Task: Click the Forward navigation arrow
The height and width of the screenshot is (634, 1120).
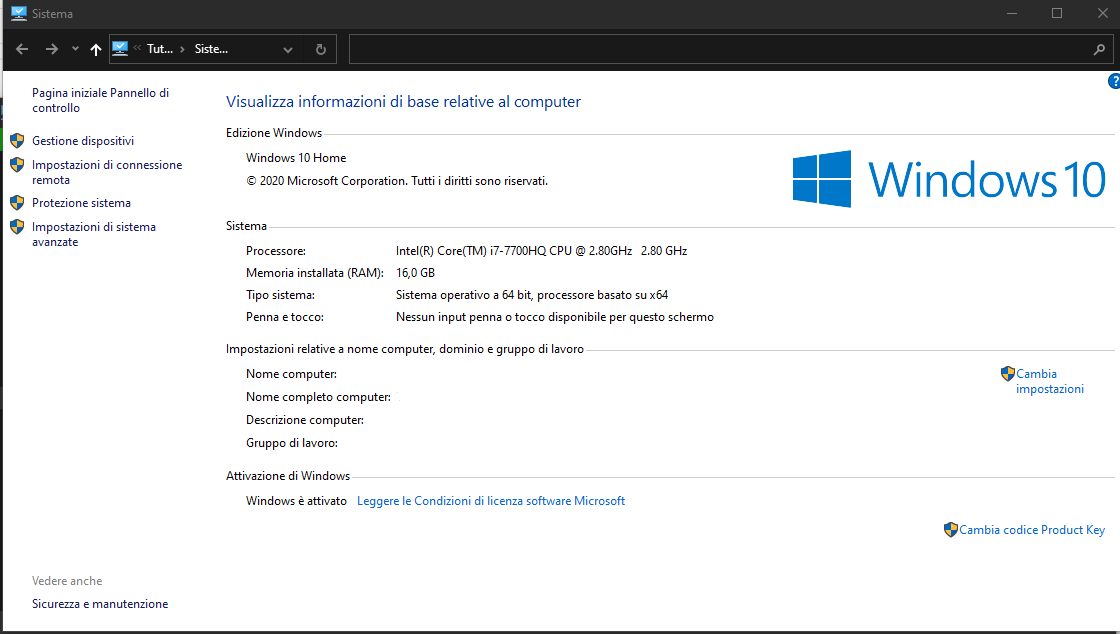Action: (x=52, y=49)
